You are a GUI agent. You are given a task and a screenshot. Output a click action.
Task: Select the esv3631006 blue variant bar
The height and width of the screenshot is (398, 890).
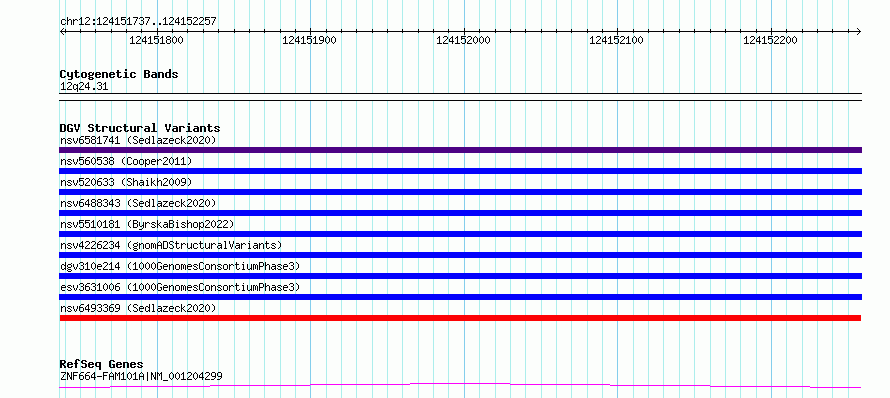460,297
